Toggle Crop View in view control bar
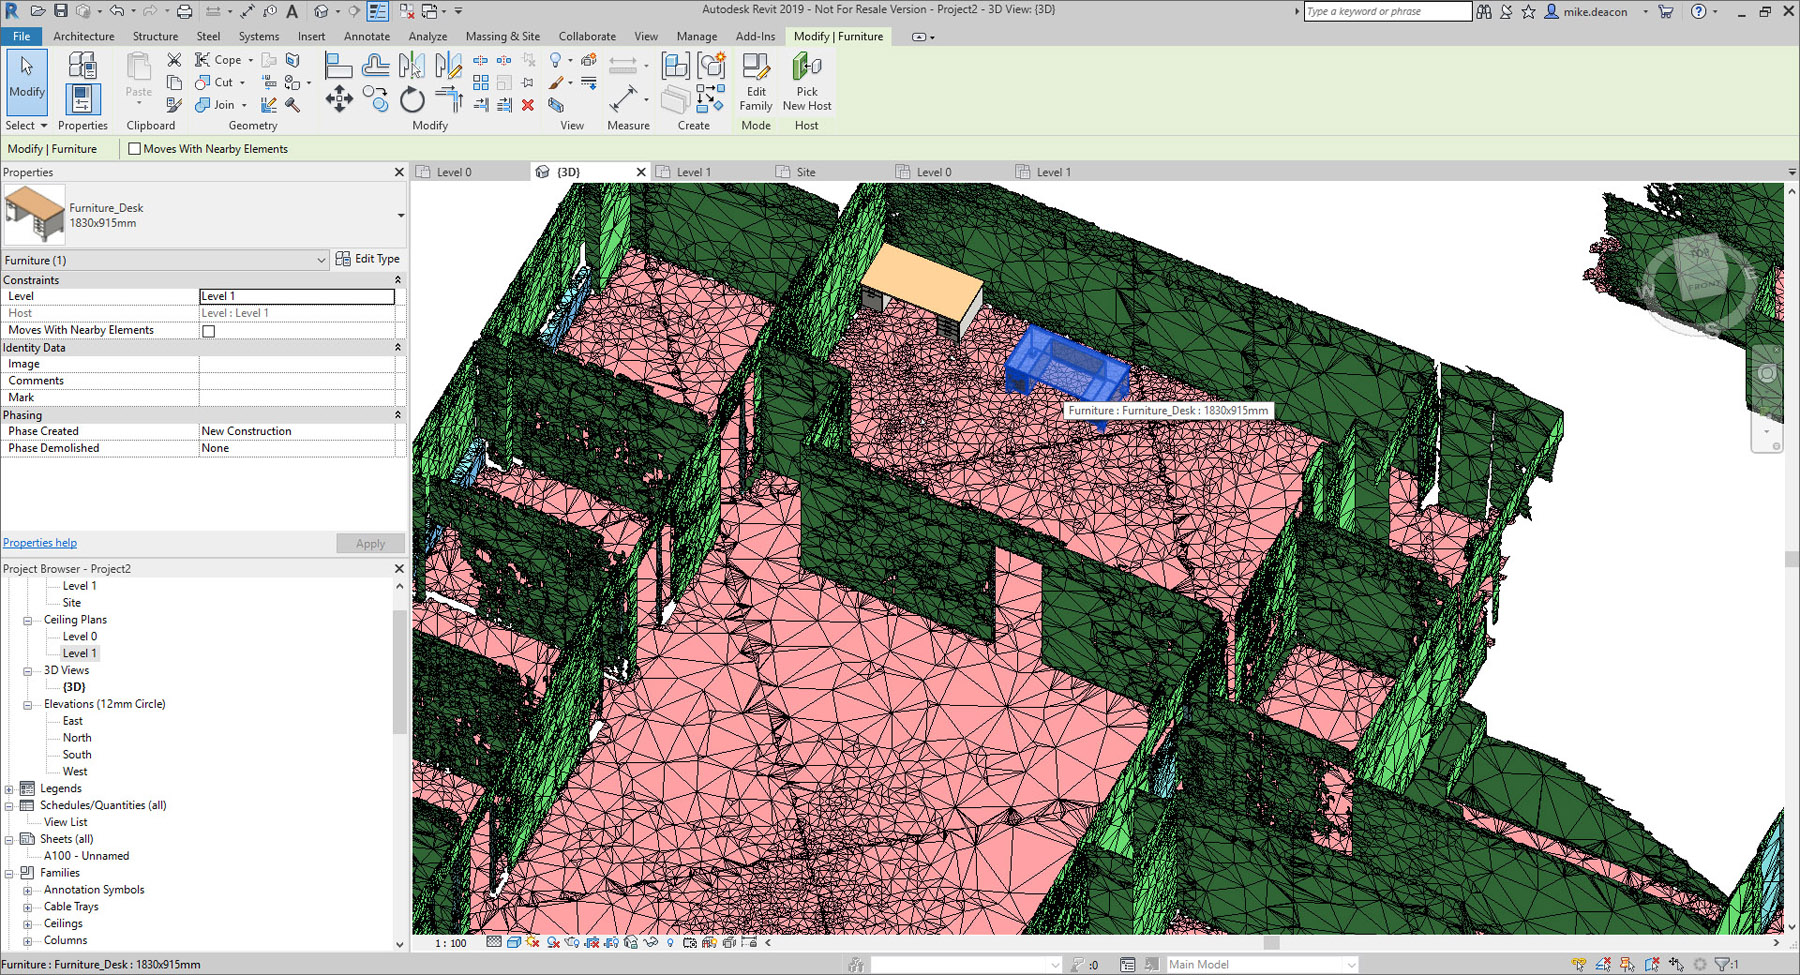Viewport: 1800px width, 975px height. (592, 942)
